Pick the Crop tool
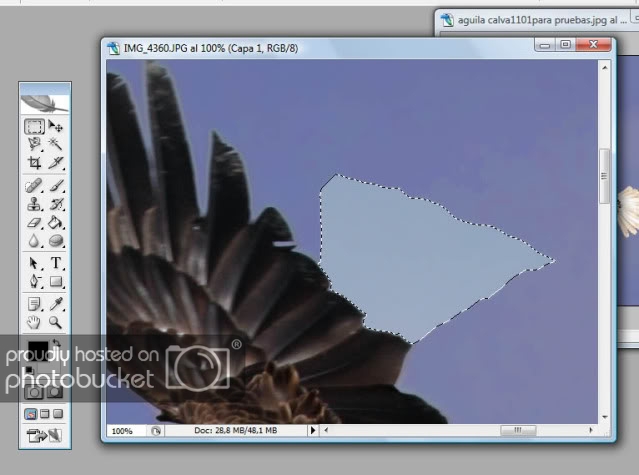Viewport: 639px width, 475px height. [34, 163]
